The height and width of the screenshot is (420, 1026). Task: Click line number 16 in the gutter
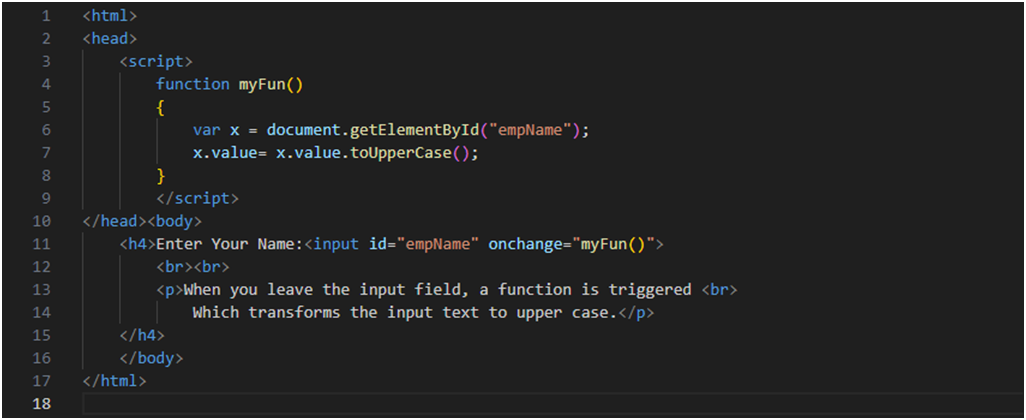41,358
